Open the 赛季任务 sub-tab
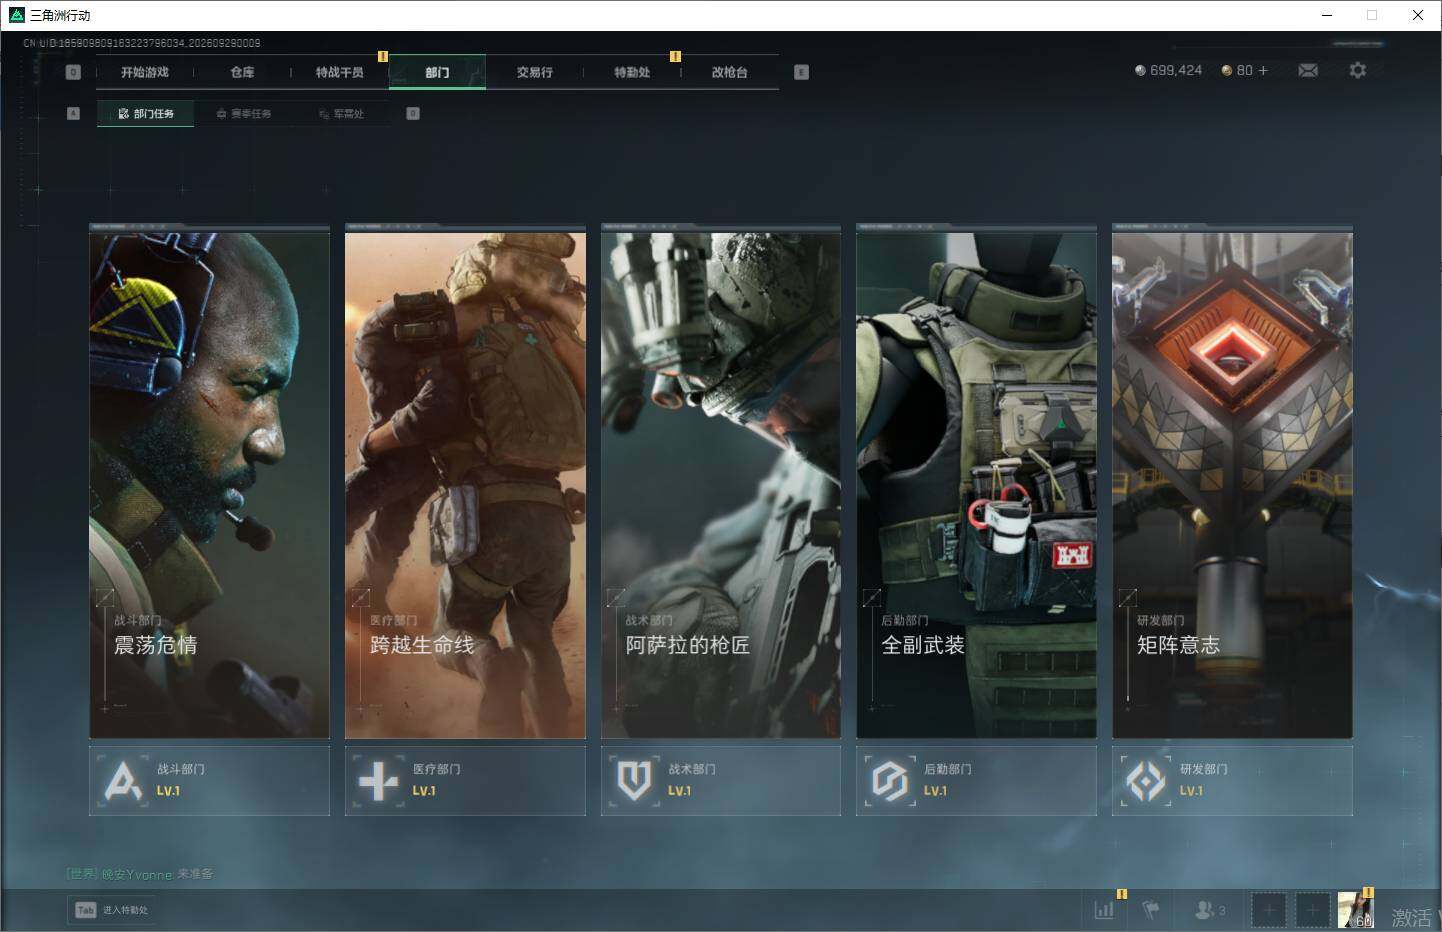The width and height of the screenshot is (1442, 932). point(243,113)
